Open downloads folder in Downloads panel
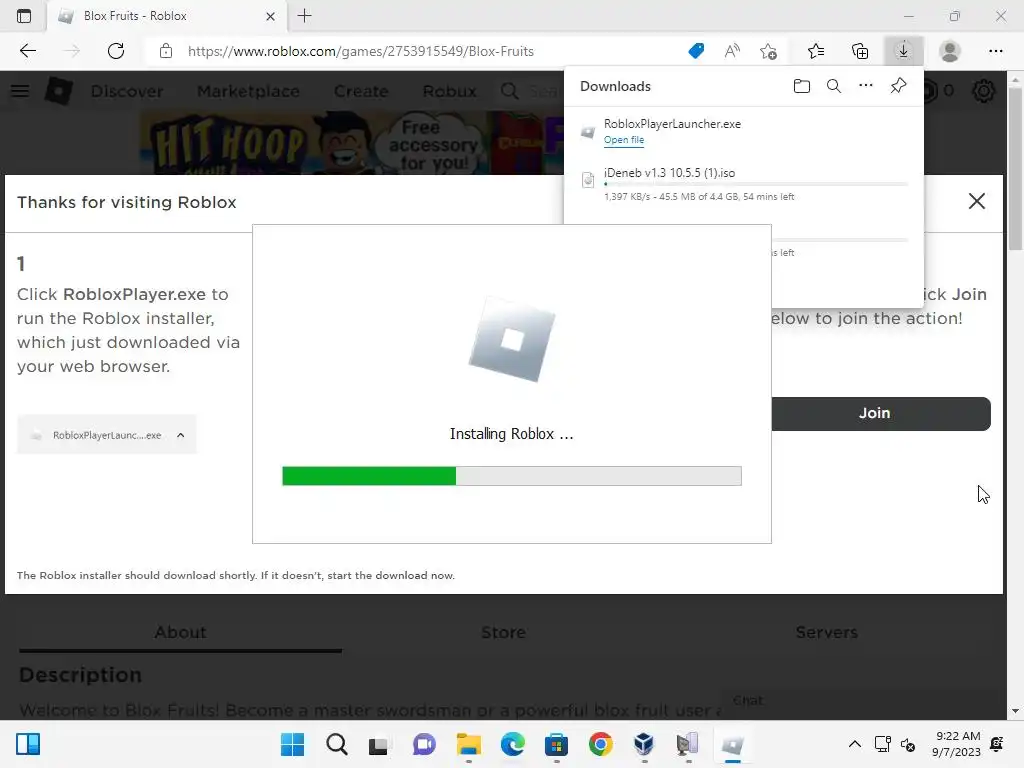This screenshot has height=768, width=1024. point(802,86)
